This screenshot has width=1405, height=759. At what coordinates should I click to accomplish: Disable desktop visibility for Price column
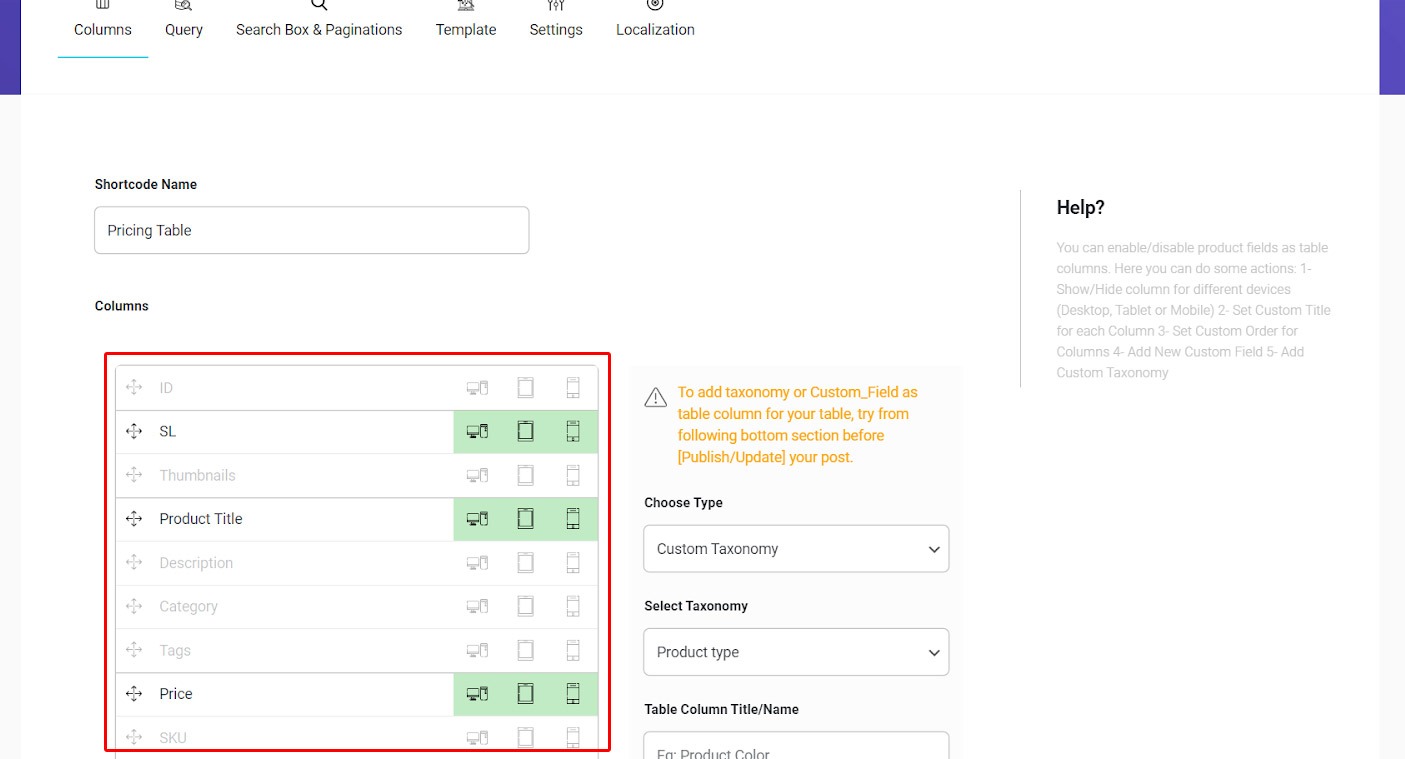click(477, 693)
